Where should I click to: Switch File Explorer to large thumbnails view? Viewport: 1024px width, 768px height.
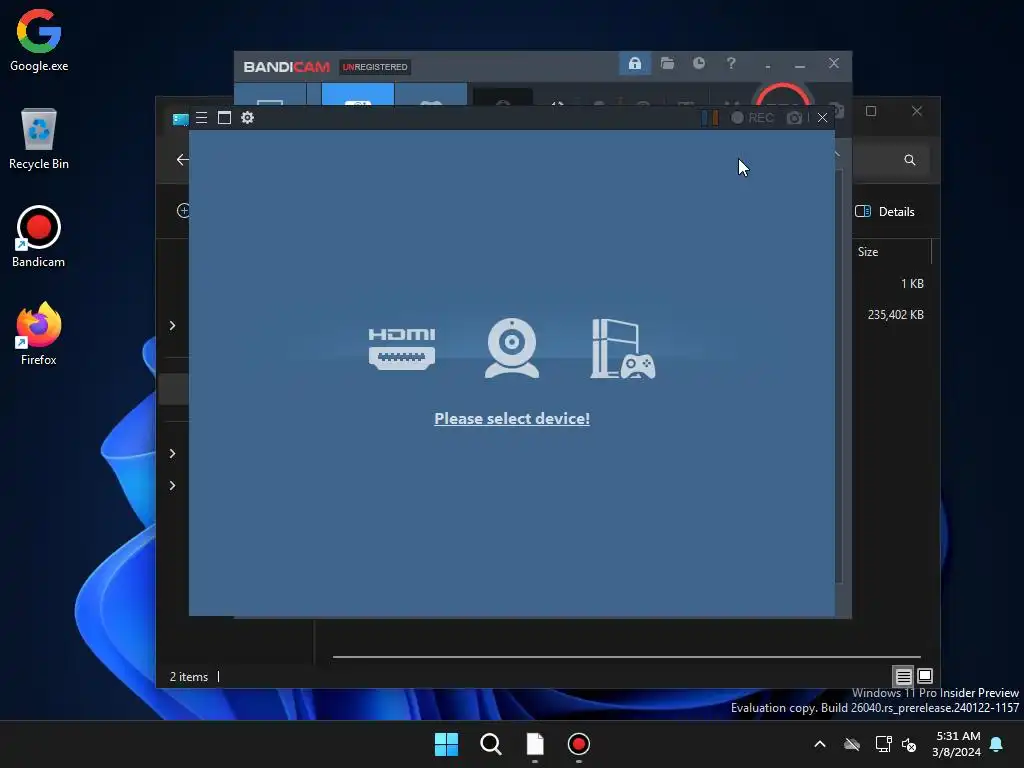click(x=925, y=676)
